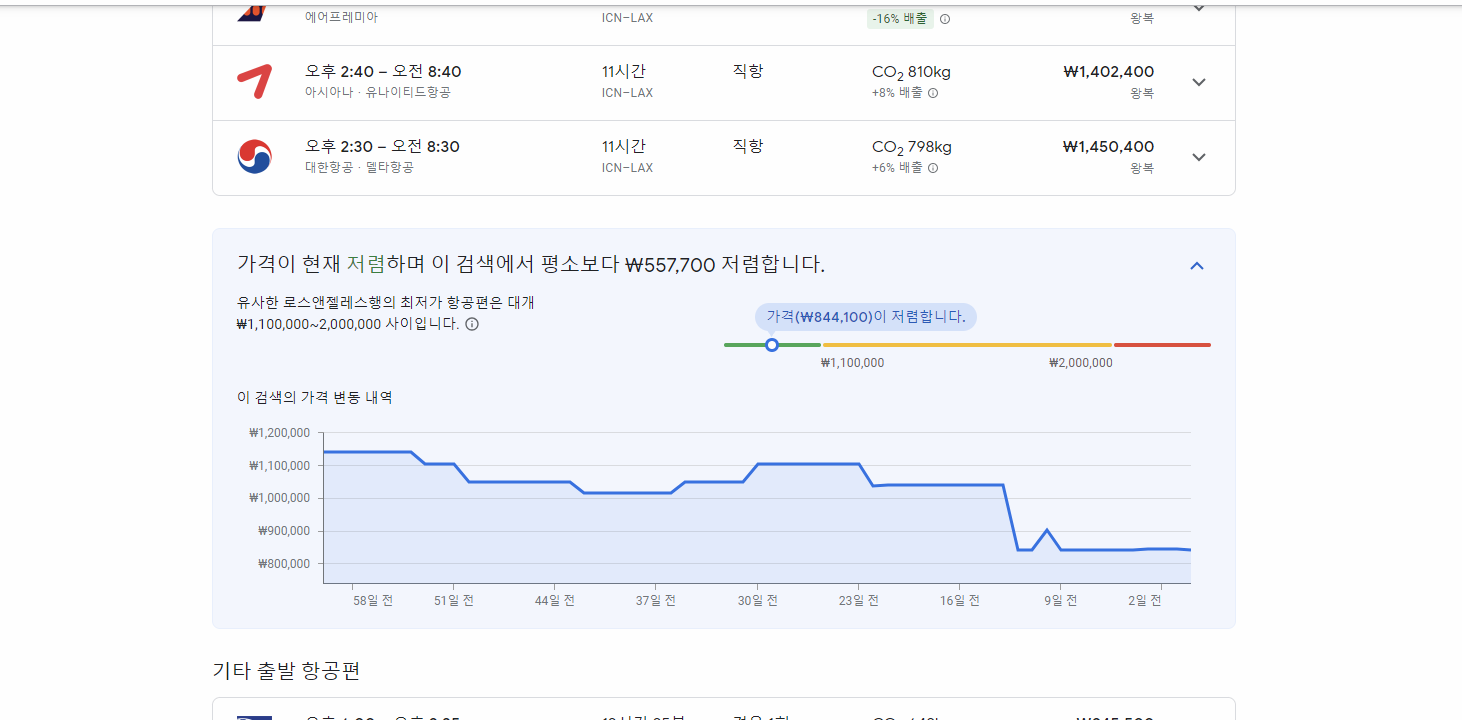1462x720 pixels.
Task: Open info beside the -16% 배출 badge
Action: pyautogui.click(x=944, y=18)
